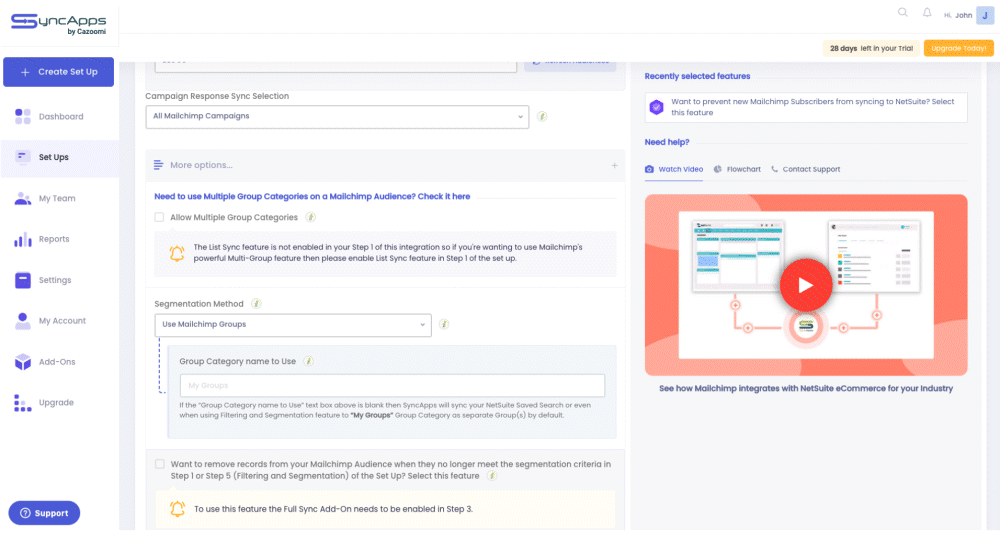
Task: Click the Contact Support phone icon
Action: pos(774,169)
